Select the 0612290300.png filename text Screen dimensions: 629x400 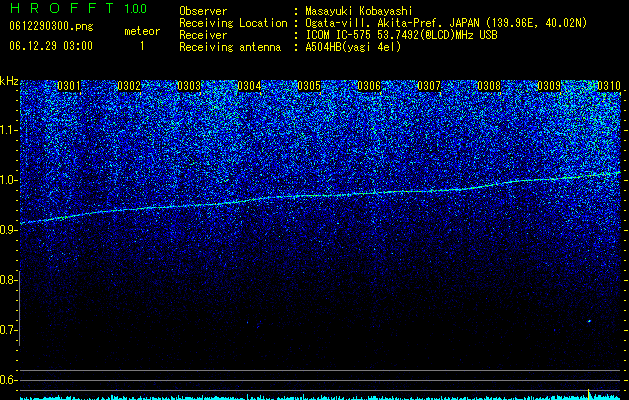coord(51,26)
